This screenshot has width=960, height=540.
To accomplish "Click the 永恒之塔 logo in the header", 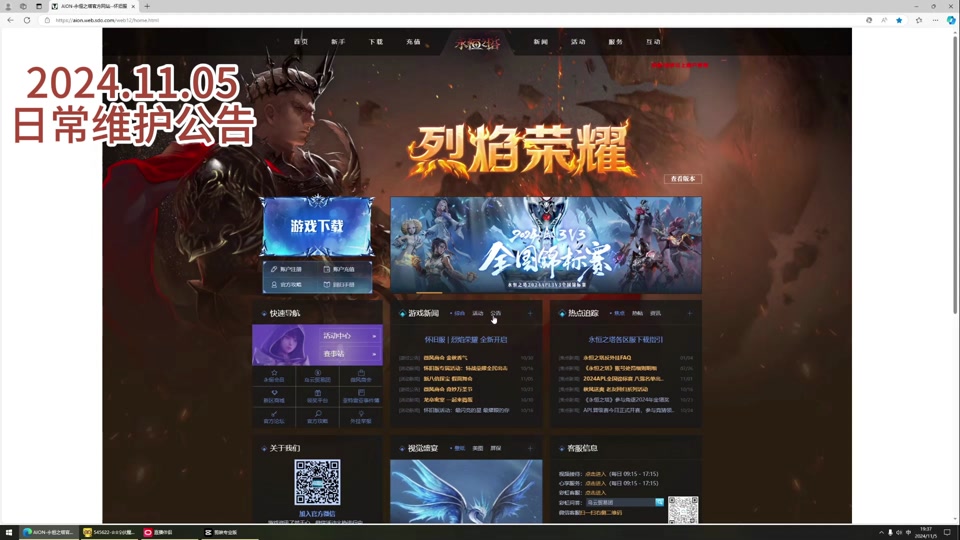I will pos(478,43).
